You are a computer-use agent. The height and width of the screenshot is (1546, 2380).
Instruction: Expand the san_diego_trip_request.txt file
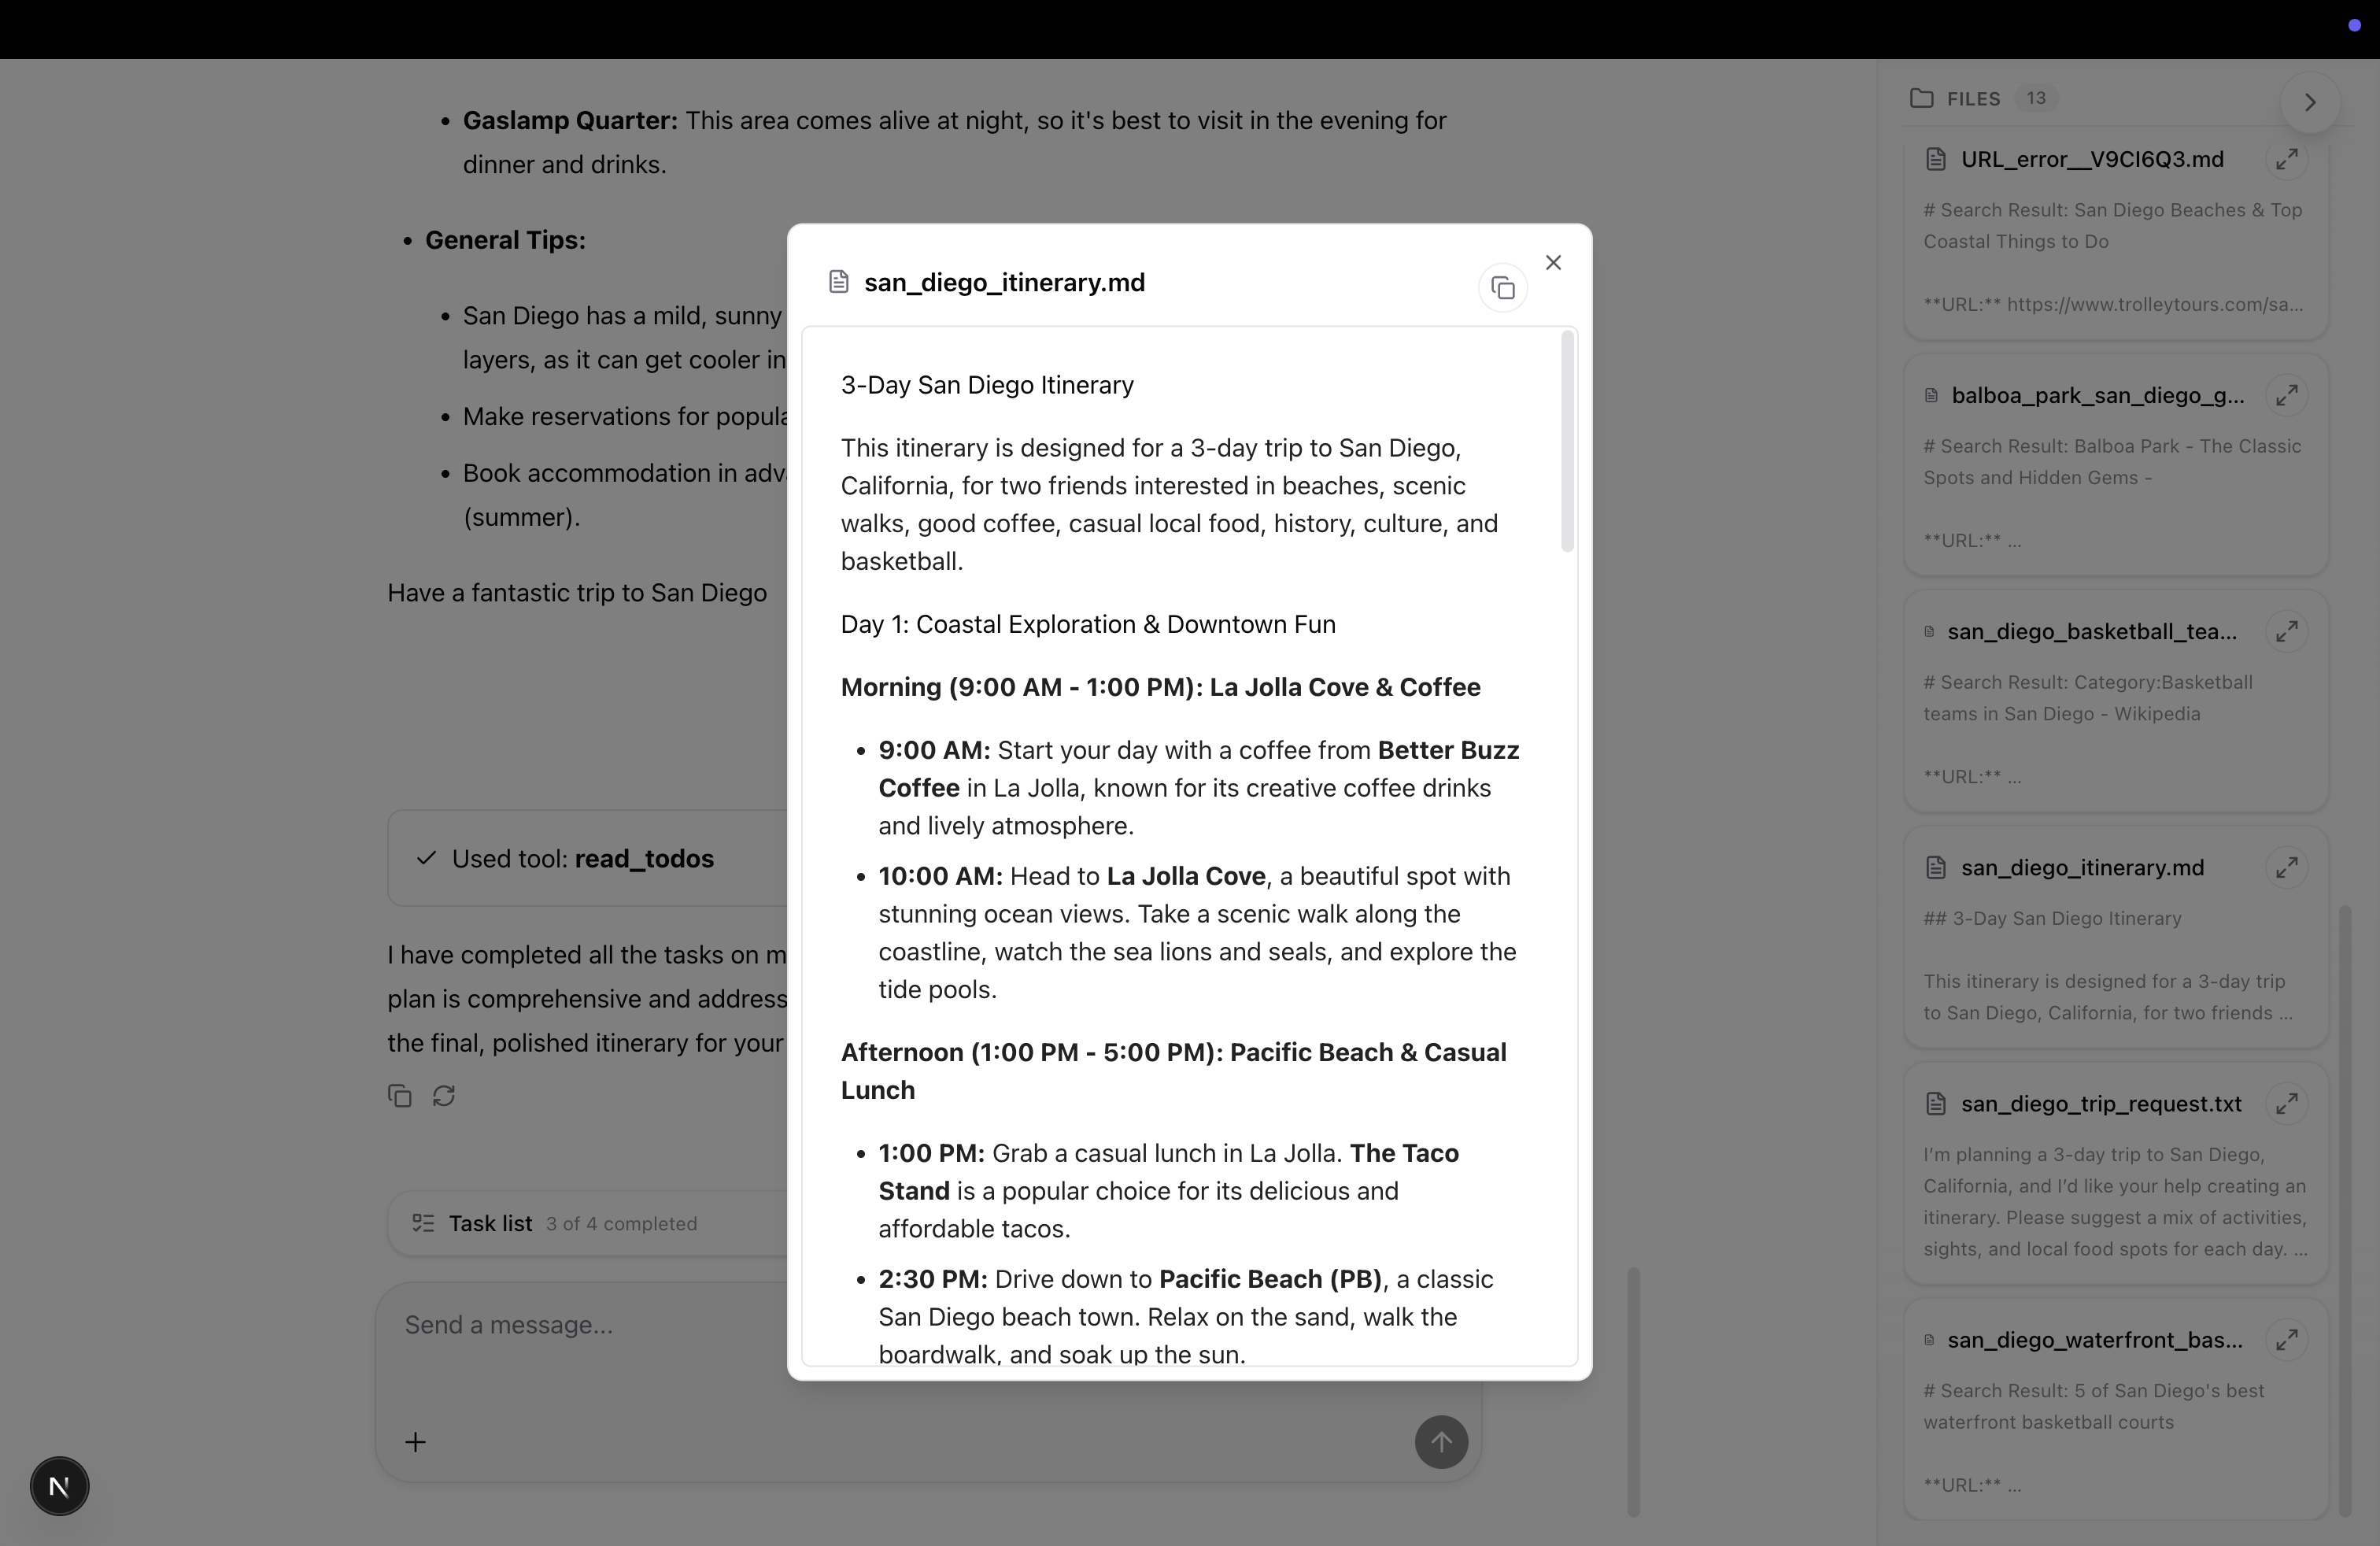click(x=2286, y=1104)
